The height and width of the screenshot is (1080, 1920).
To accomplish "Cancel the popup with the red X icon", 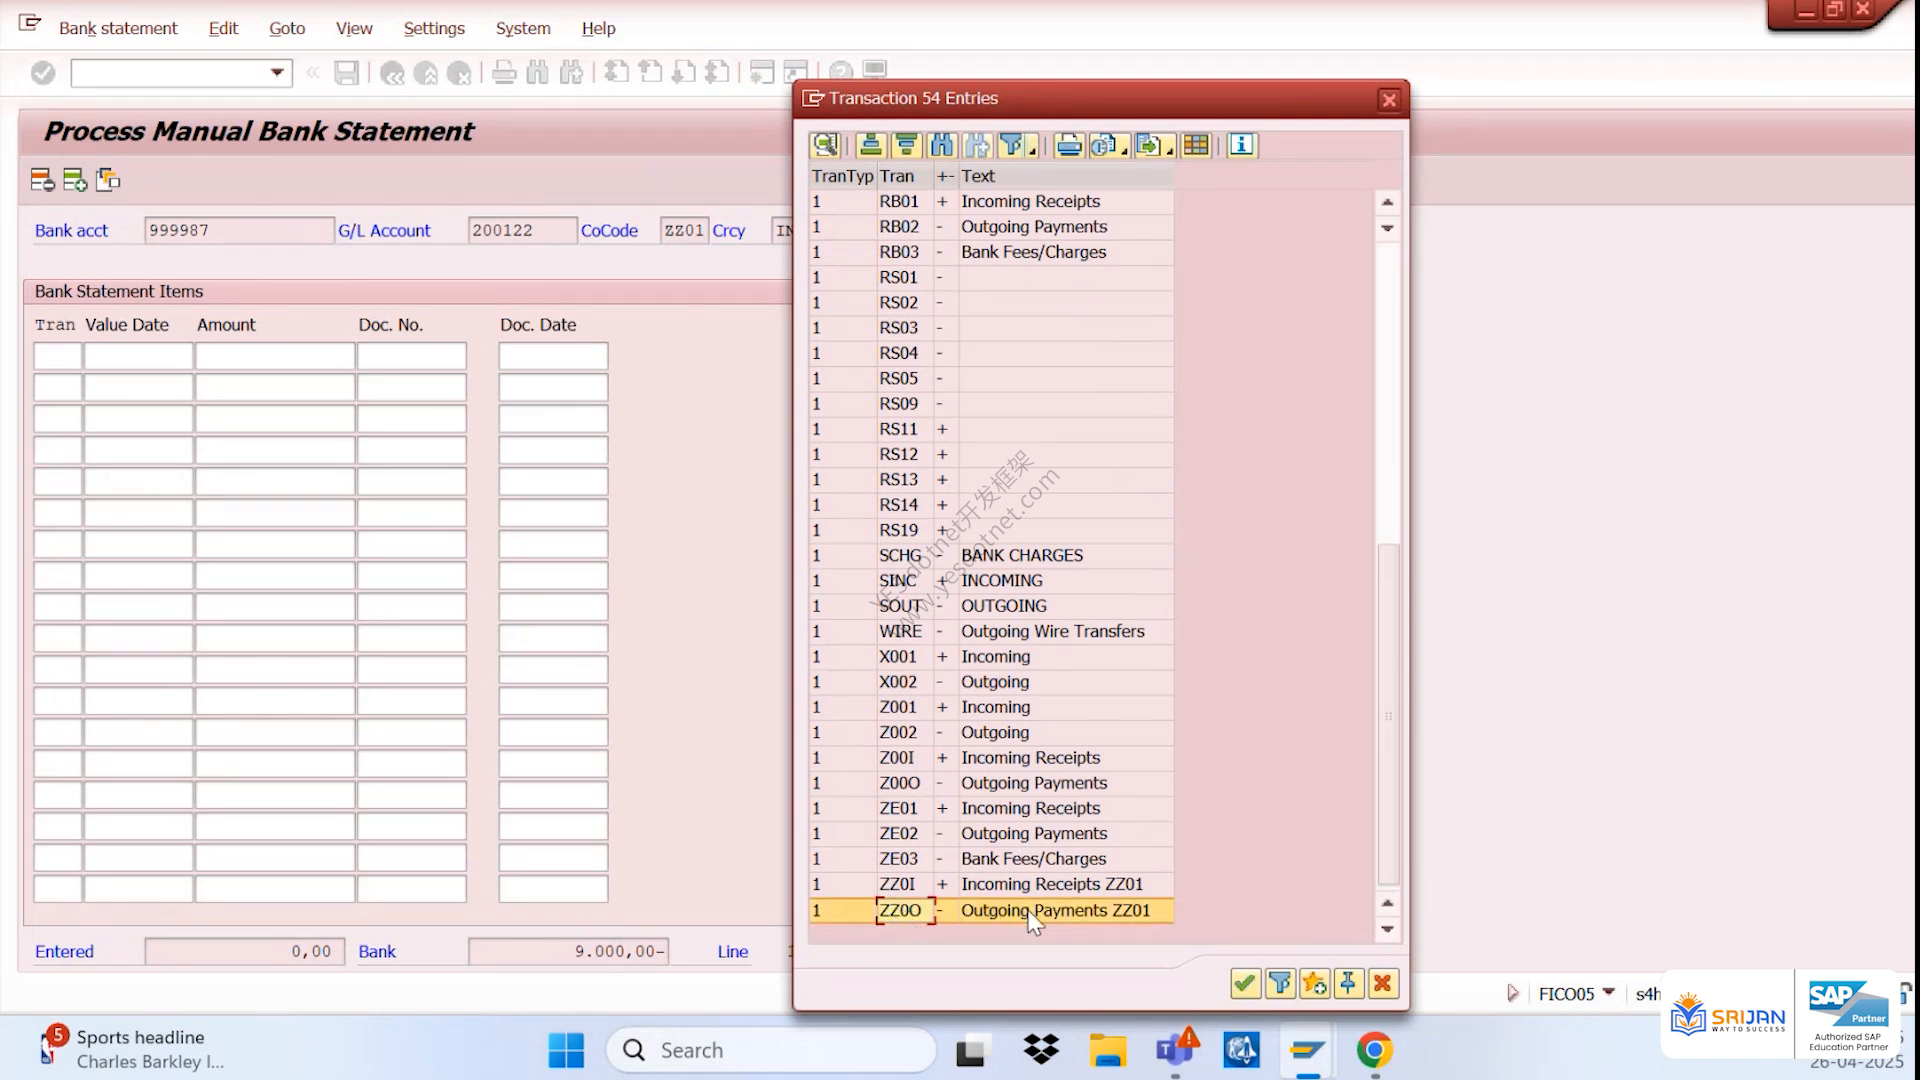I will 1383,984.
